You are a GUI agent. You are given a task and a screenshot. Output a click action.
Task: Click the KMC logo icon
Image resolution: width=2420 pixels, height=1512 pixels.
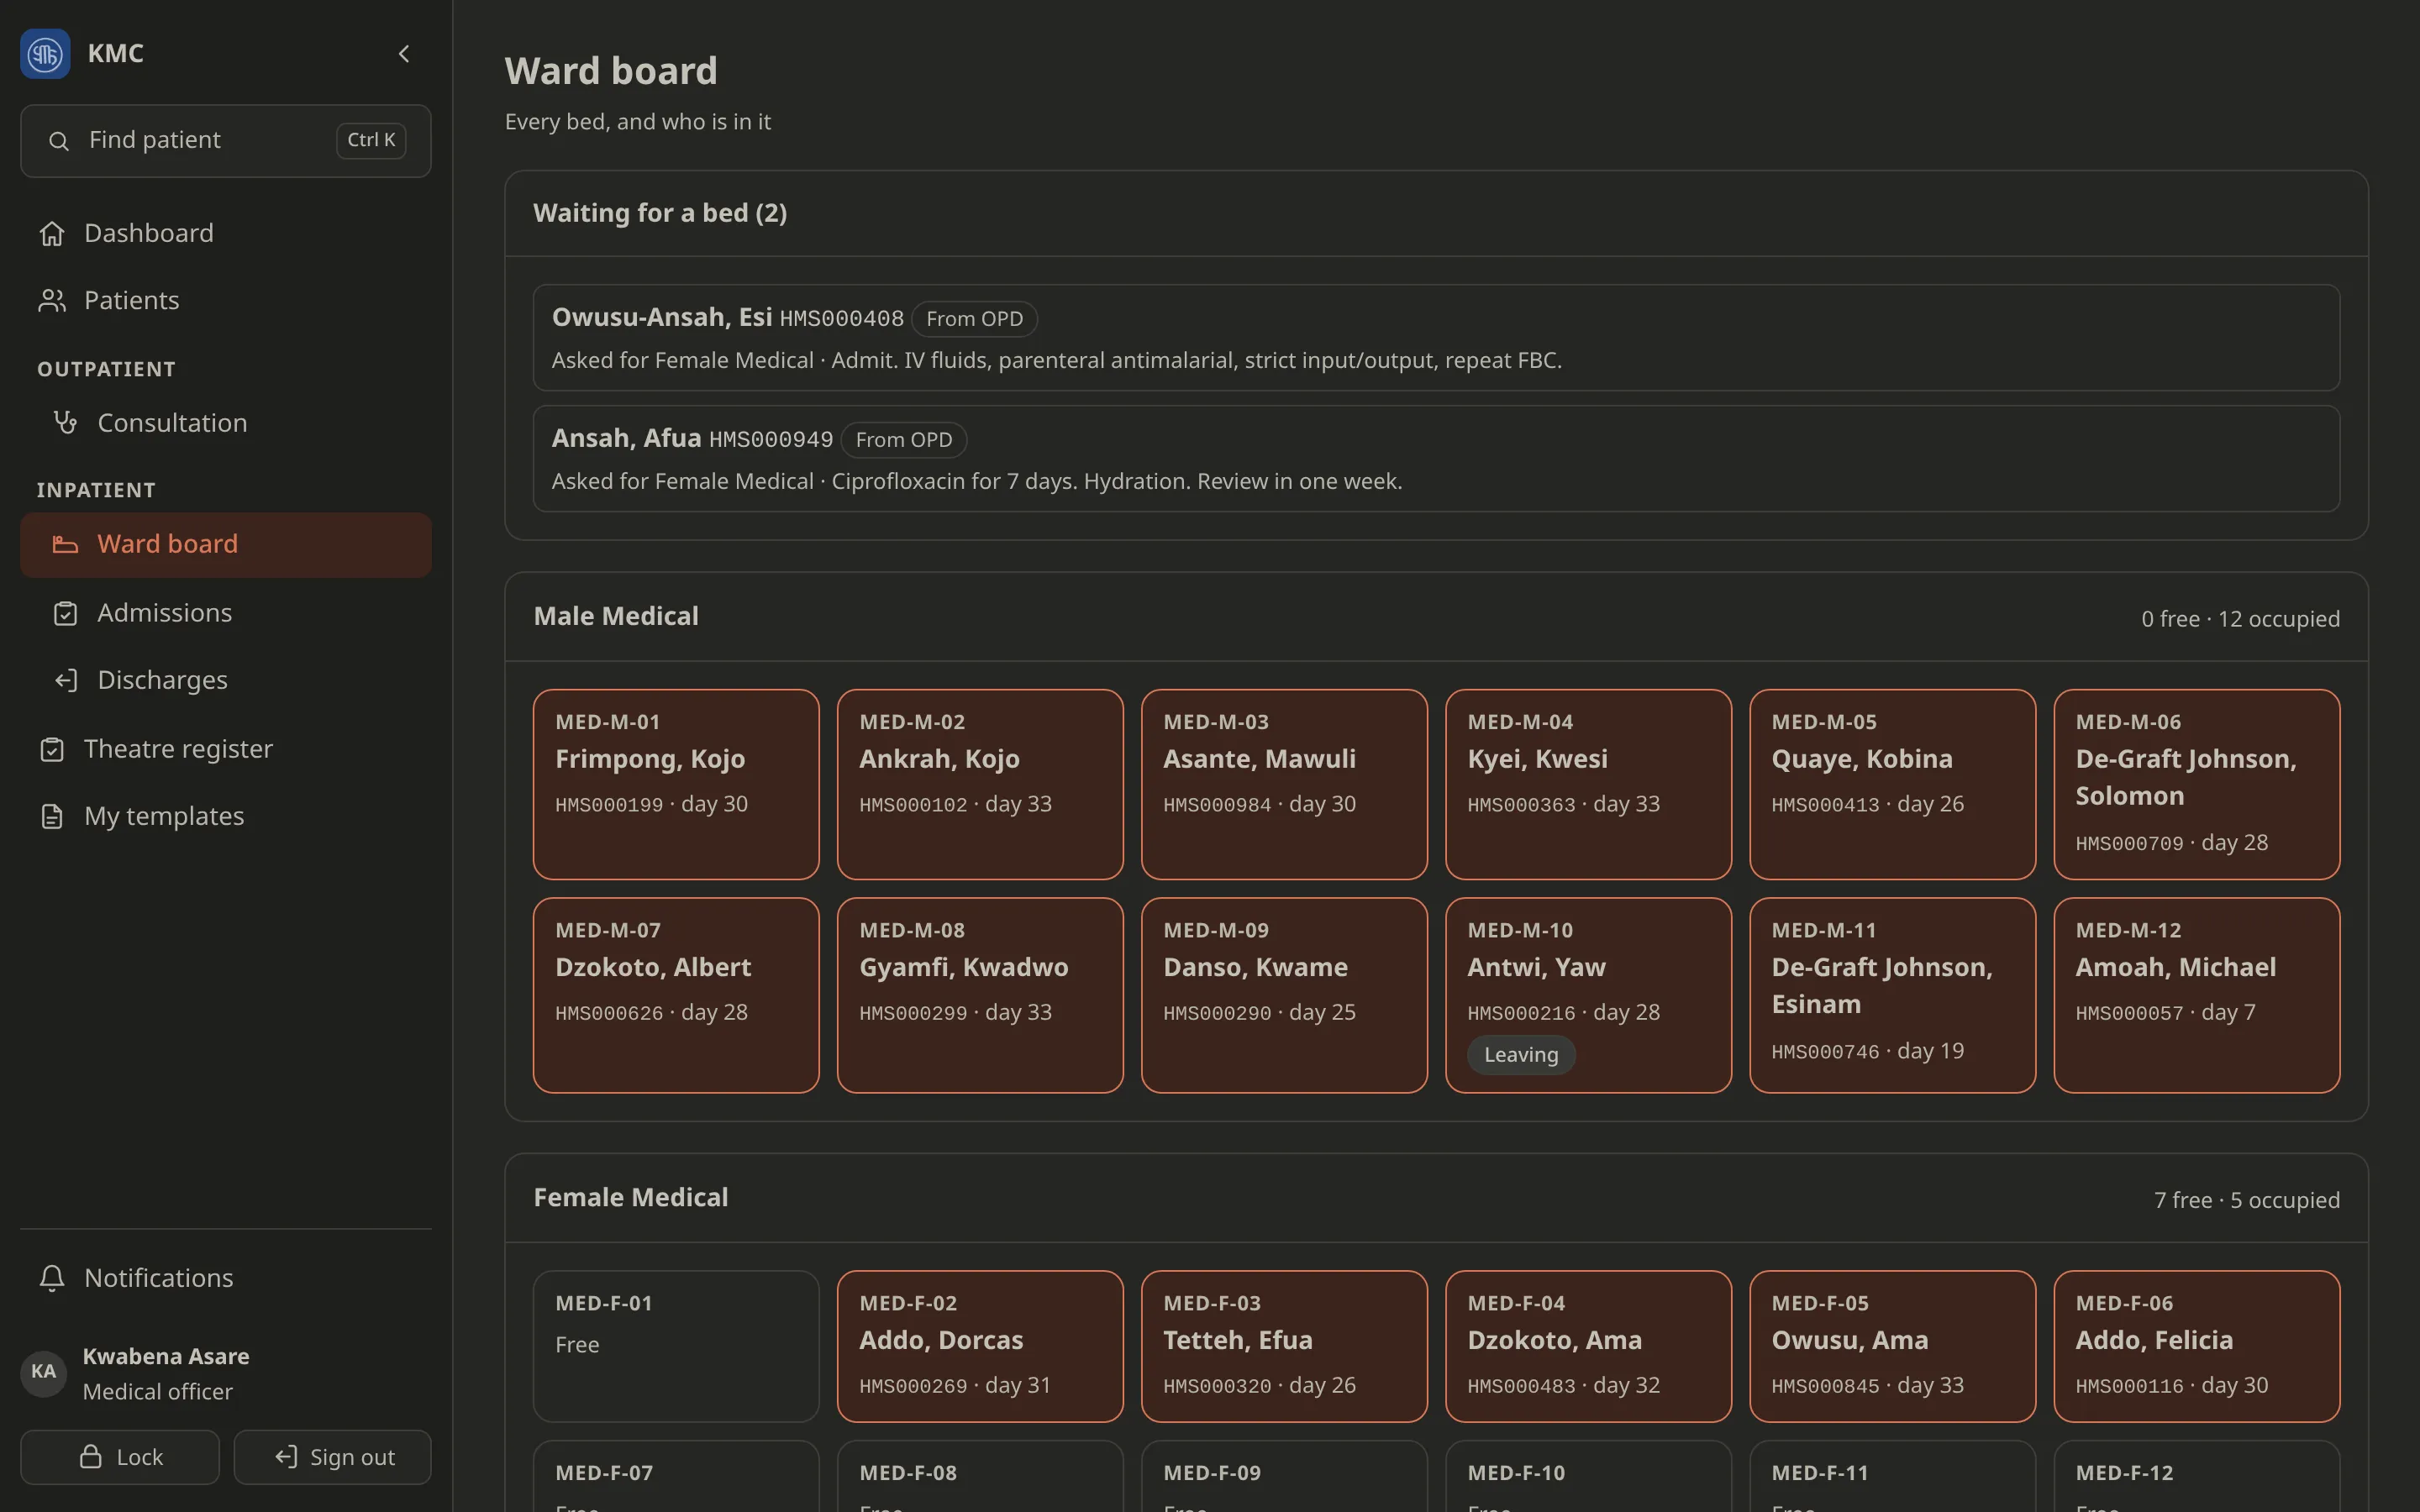(x=45, y=54)
